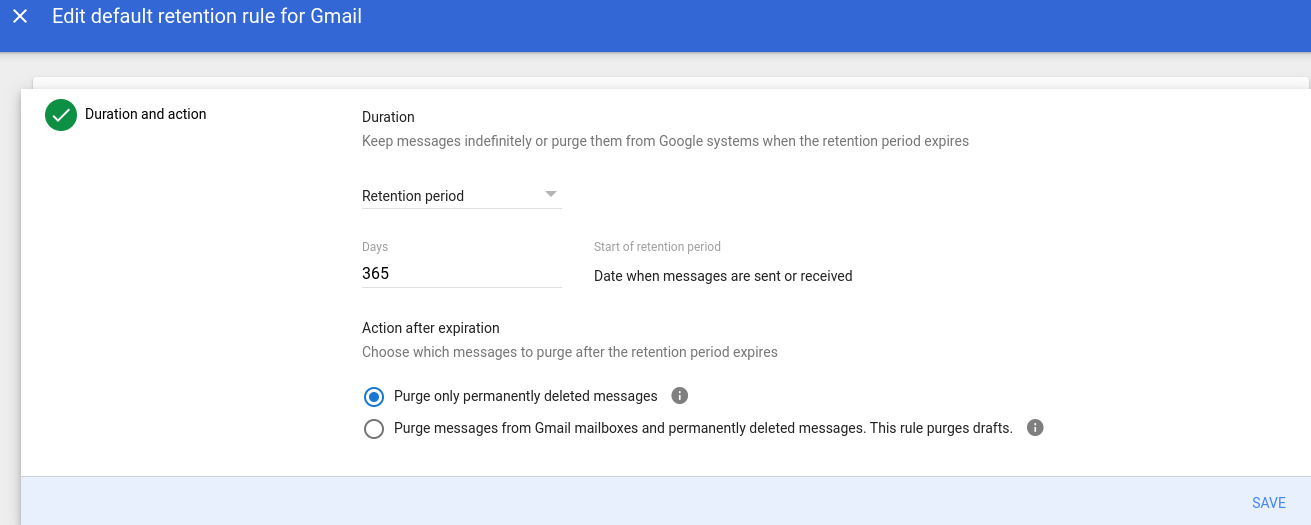Click the Keep messages indefinitely description text
Viewport: 1311px width, 525px height.
pyautogui.click(x=665, y=141)
